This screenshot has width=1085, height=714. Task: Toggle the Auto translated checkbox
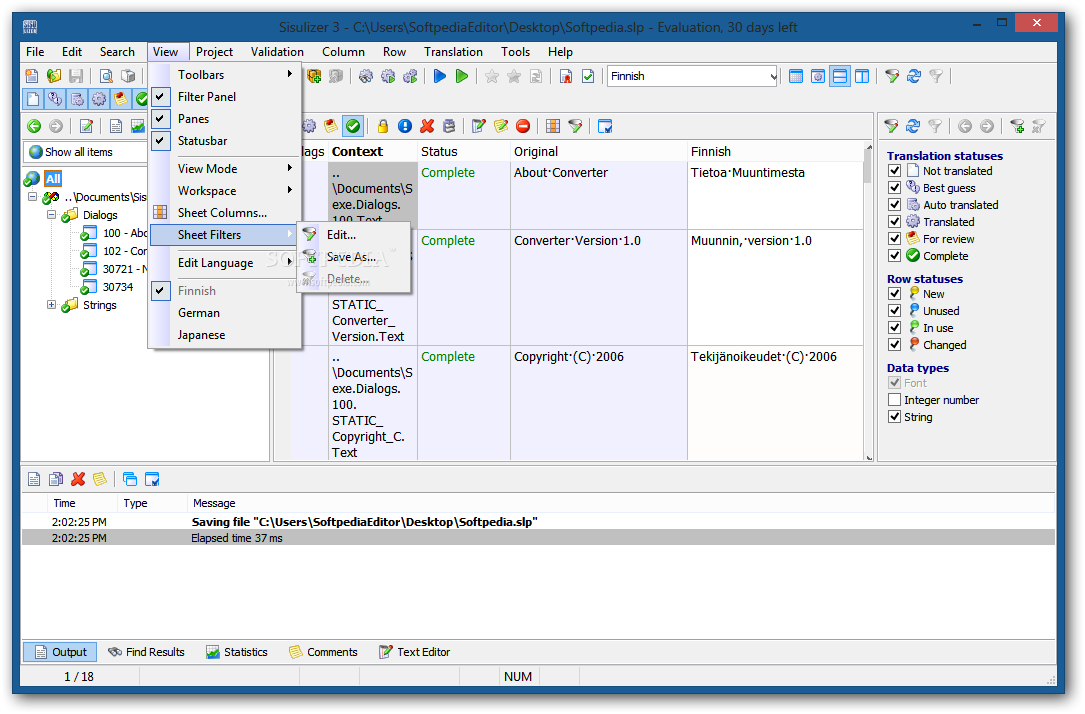tap(895, 205)
